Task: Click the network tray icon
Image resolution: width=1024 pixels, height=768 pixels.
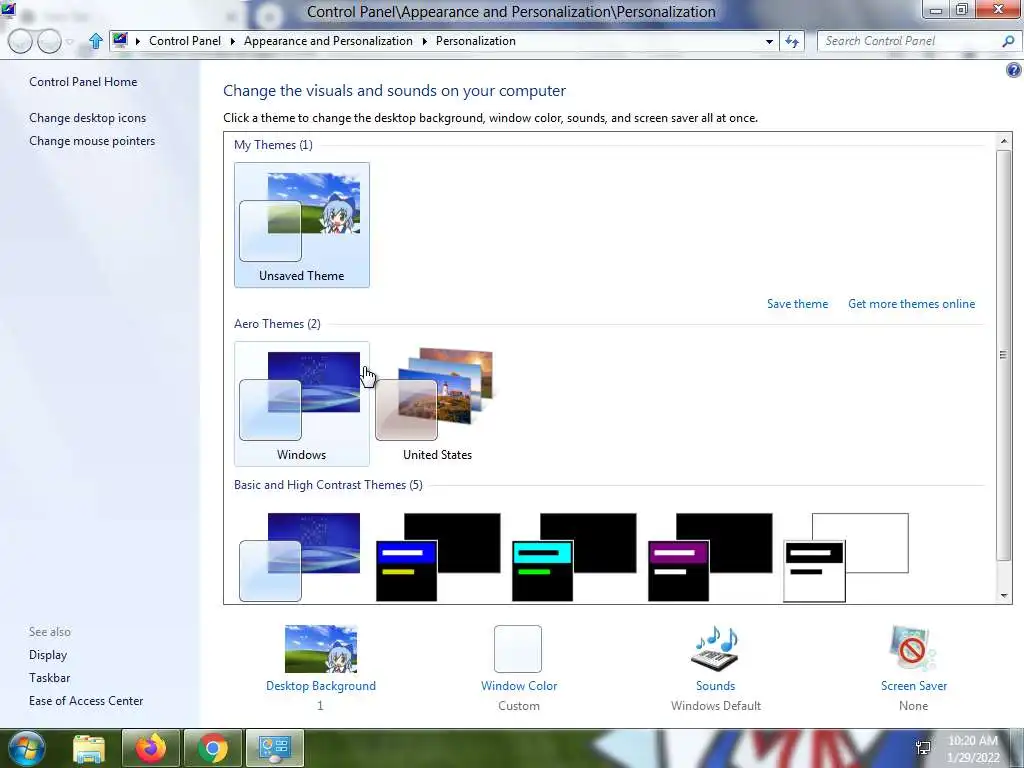Action: (923, 747)
